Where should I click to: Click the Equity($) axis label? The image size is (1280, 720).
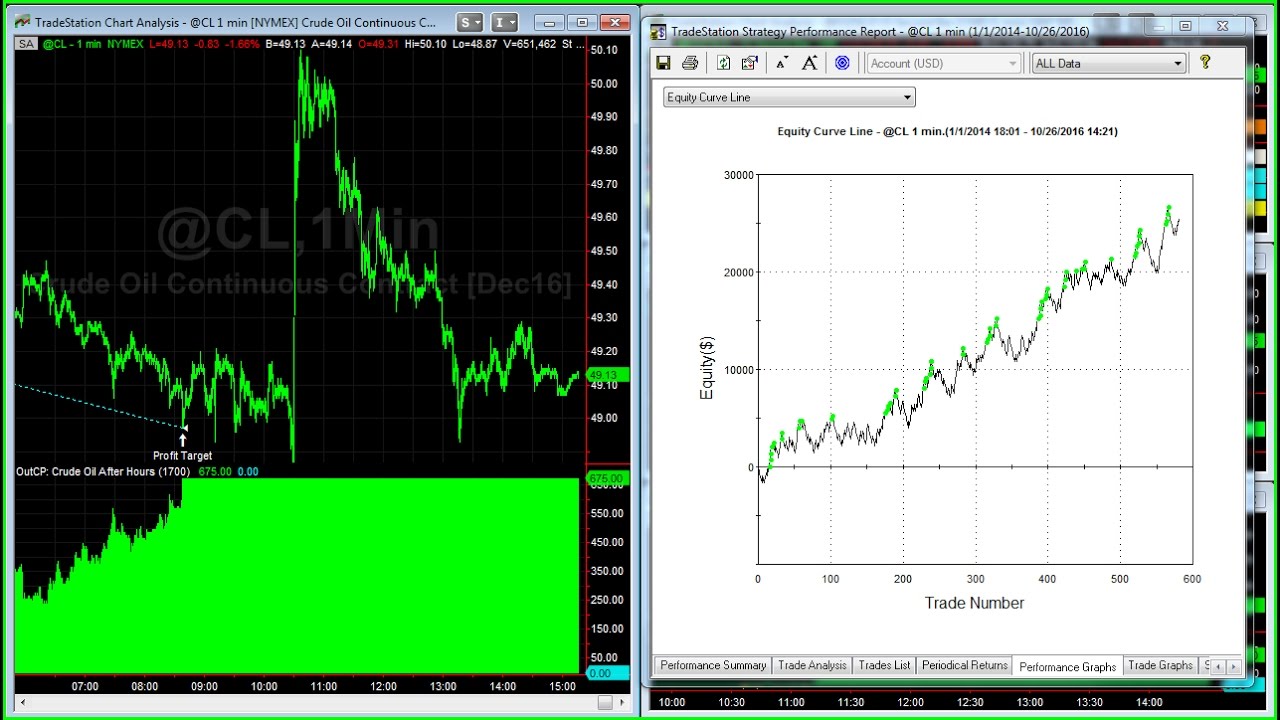[707, 368]
